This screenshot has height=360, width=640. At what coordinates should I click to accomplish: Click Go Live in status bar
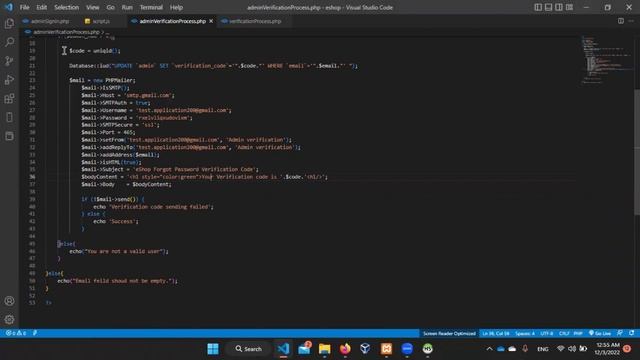point(600,333)
